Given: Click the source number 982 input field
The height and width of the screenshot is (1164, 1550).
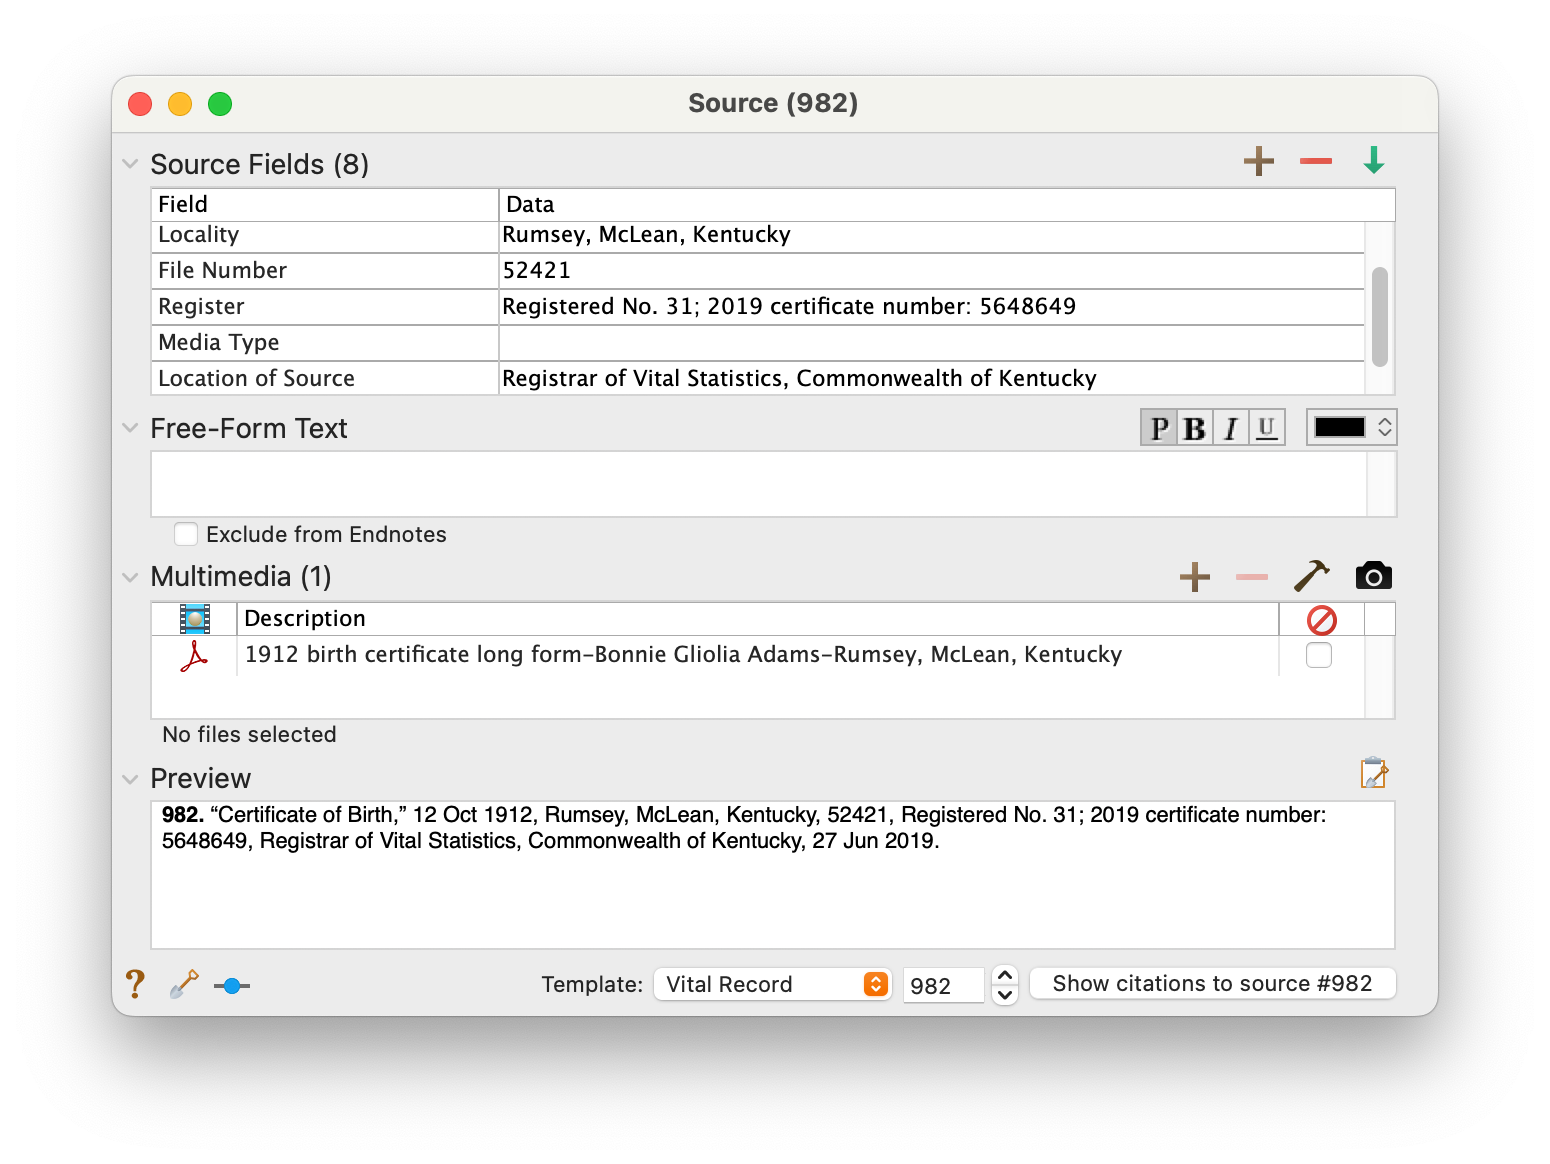Looking at the screenshot, I should tap(943, 985).
